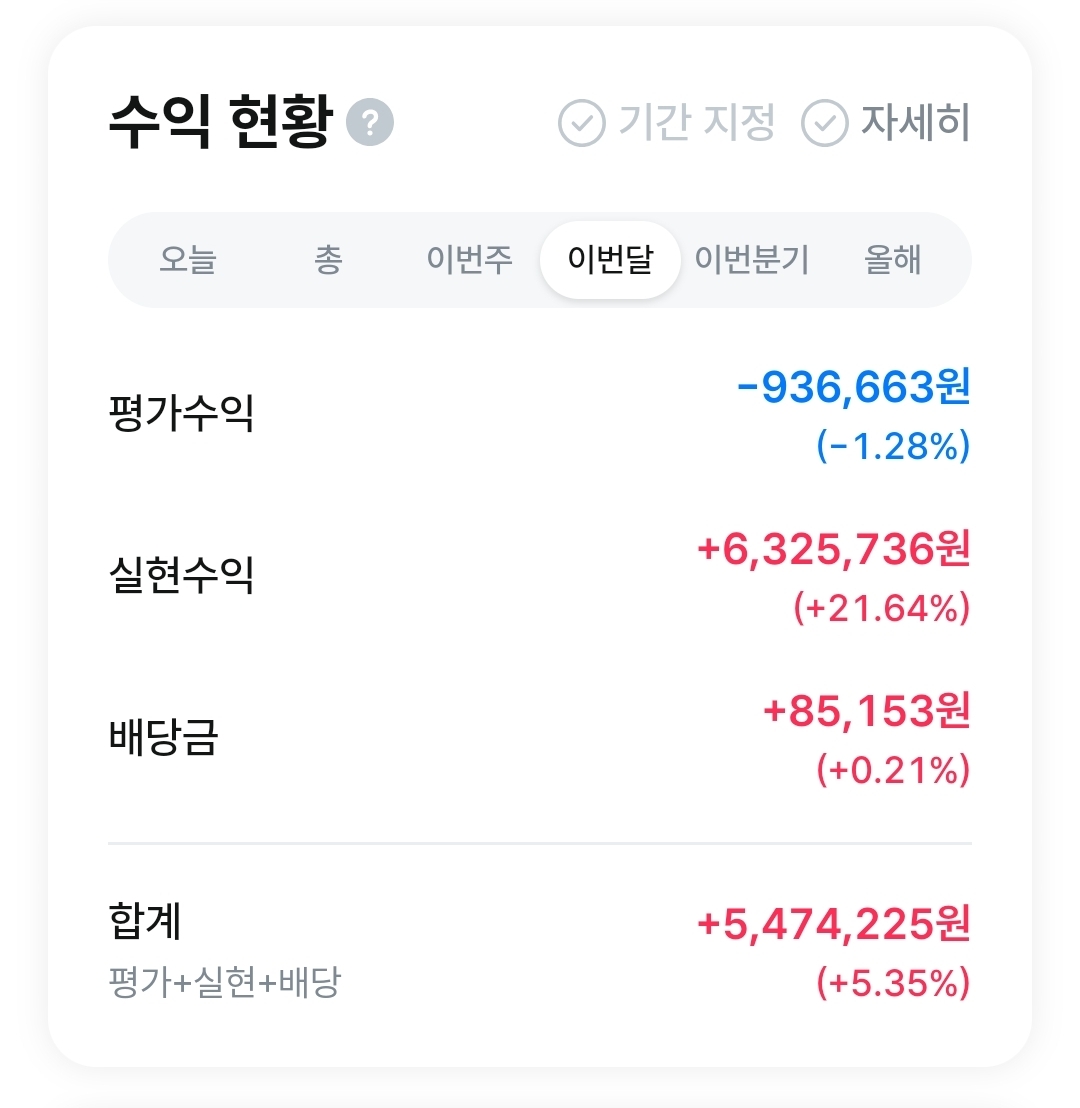Tap the +5,474,225원 total amount
Image resolution: width=1080 pixels, height=1108 pixels.
tap(833, 925)
